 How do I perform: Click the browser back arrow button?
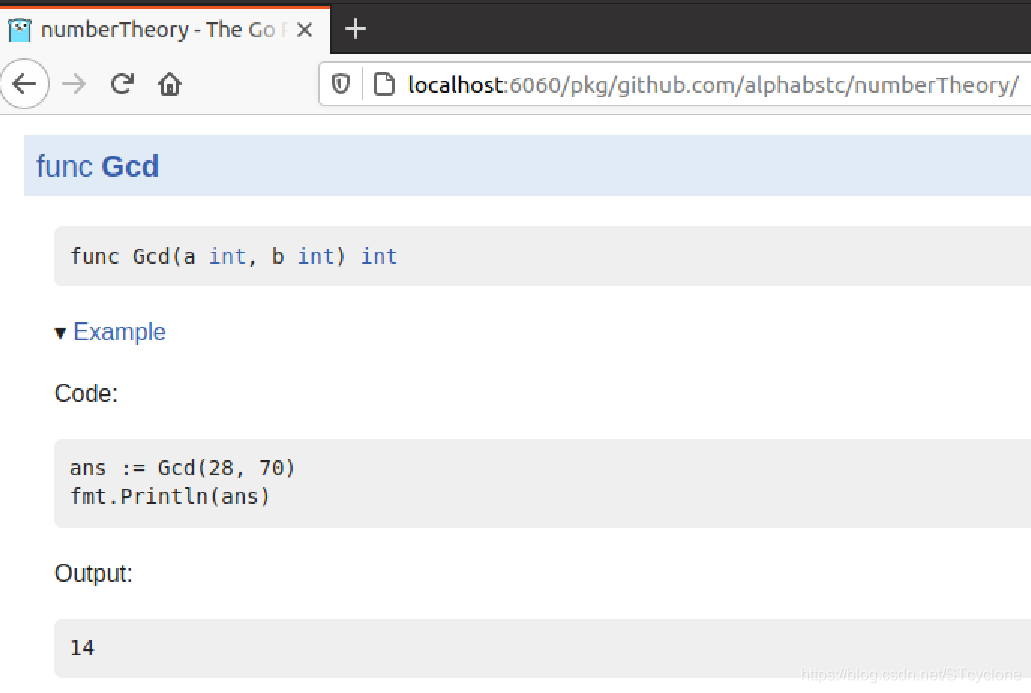(24, 84)
